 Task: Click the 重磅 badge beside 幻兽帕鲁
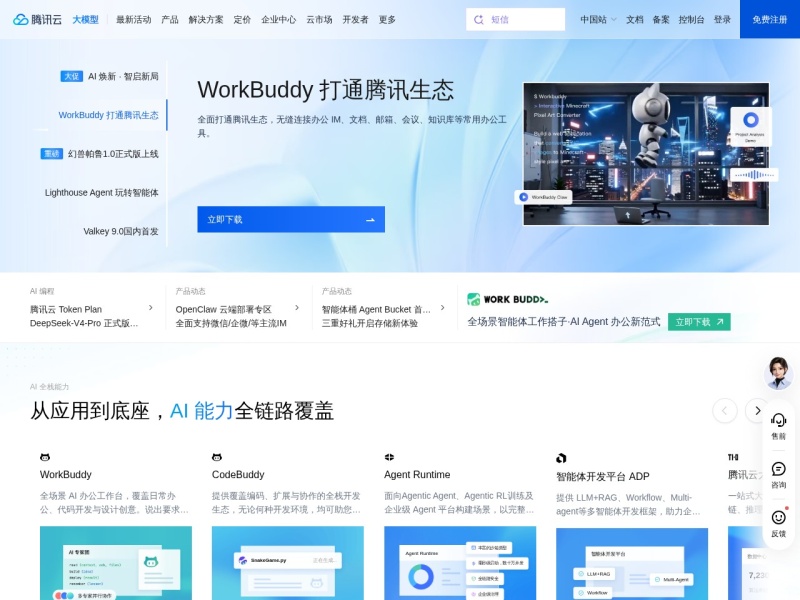coord(52,154)
